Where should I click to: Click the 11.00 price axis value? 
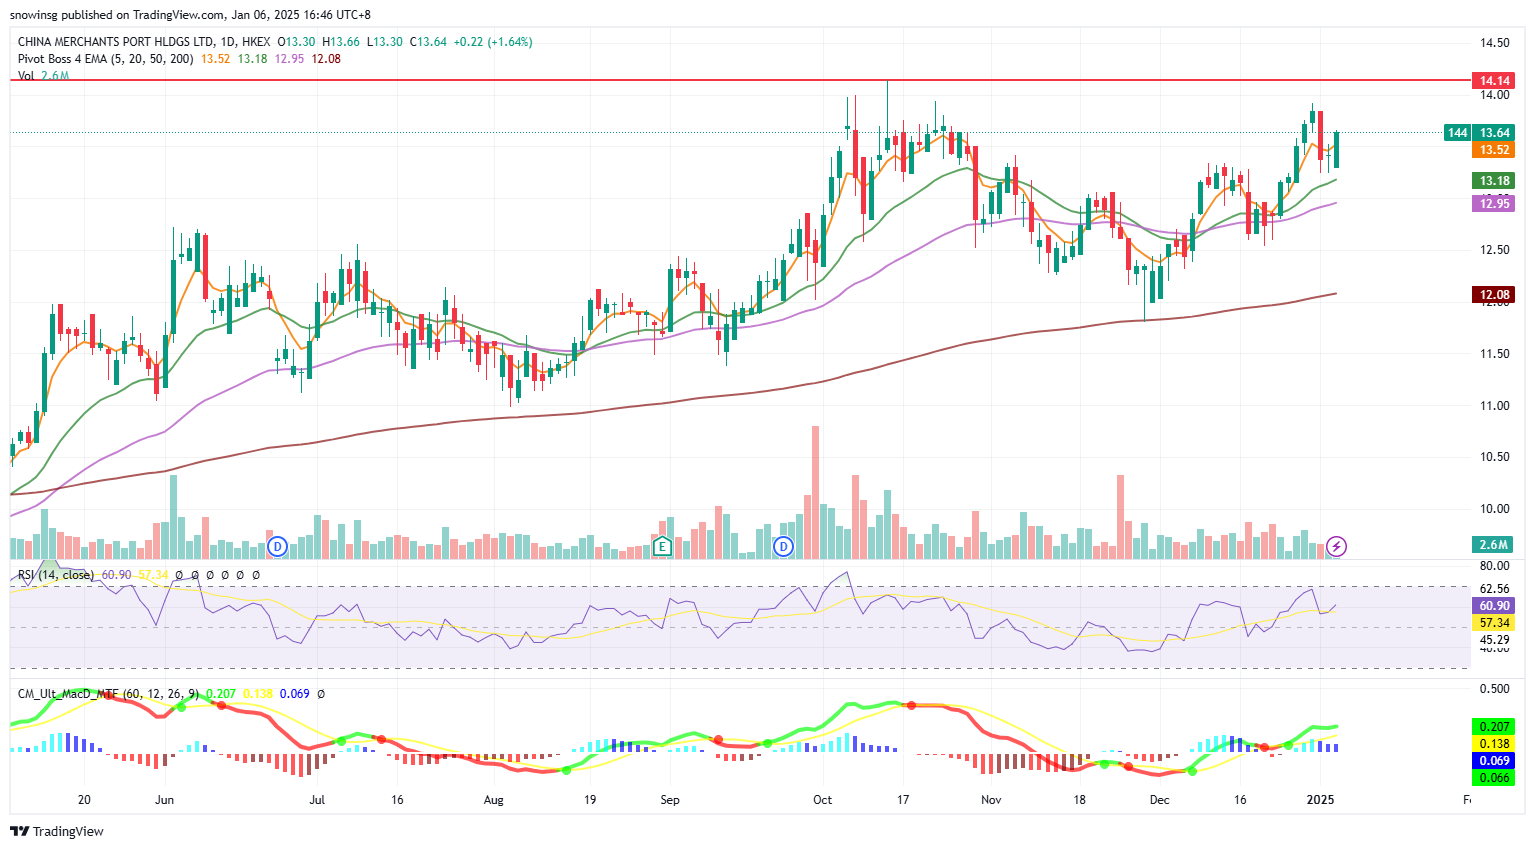click(1495, 406)
